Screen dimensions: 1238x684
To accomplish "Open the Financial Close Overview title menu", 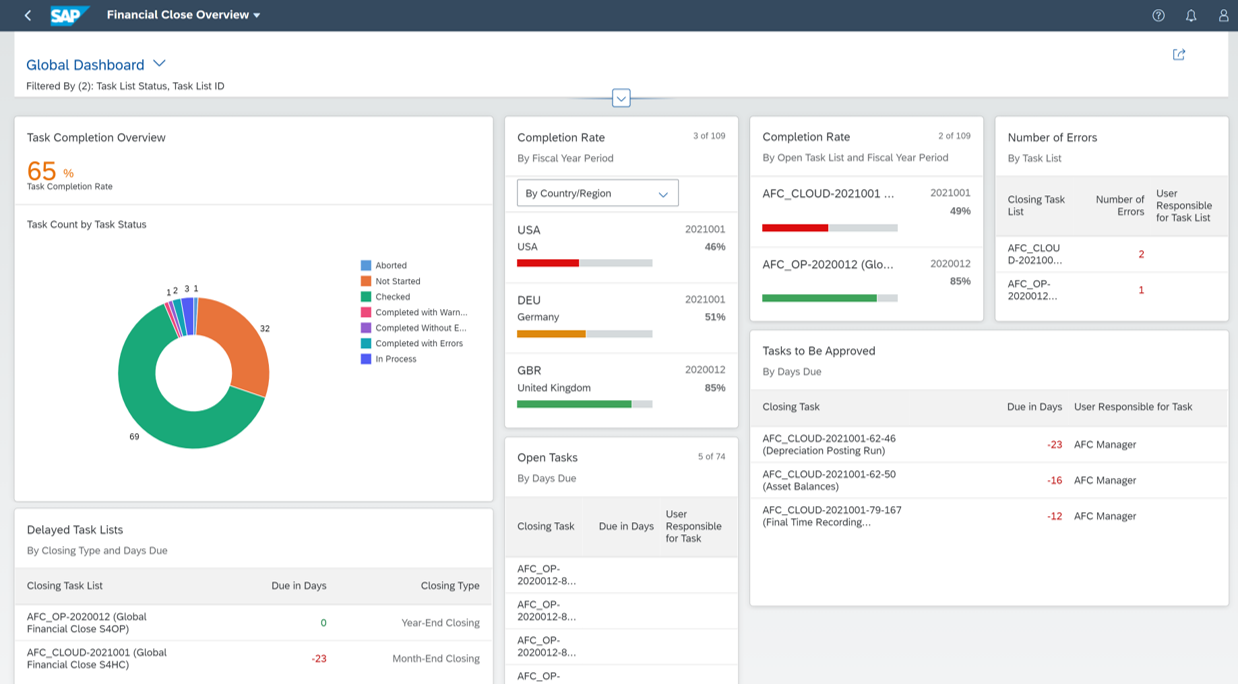I will tap(183, 15).
